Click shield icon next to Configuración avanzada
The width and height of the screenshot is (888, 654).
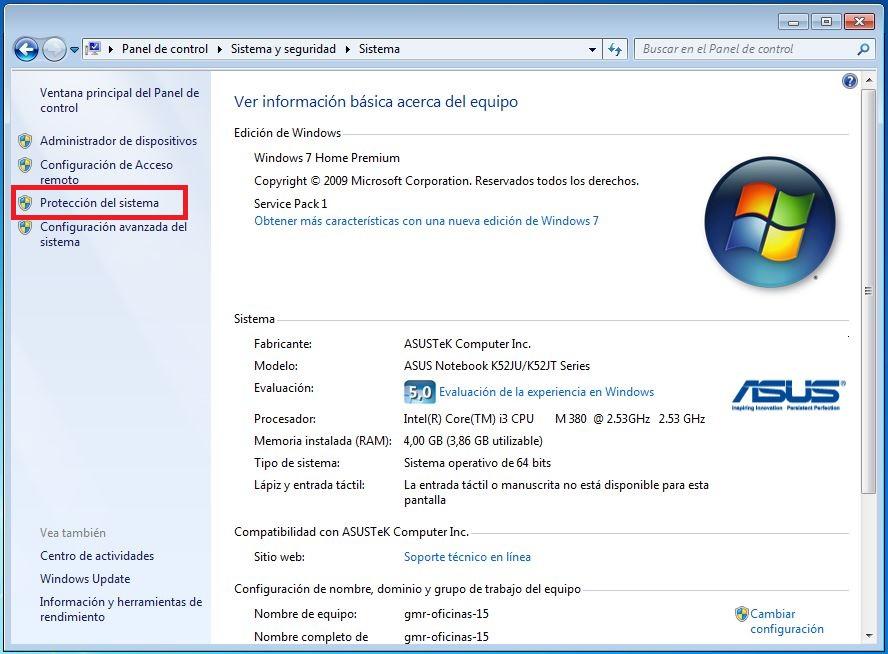(25, 228)
